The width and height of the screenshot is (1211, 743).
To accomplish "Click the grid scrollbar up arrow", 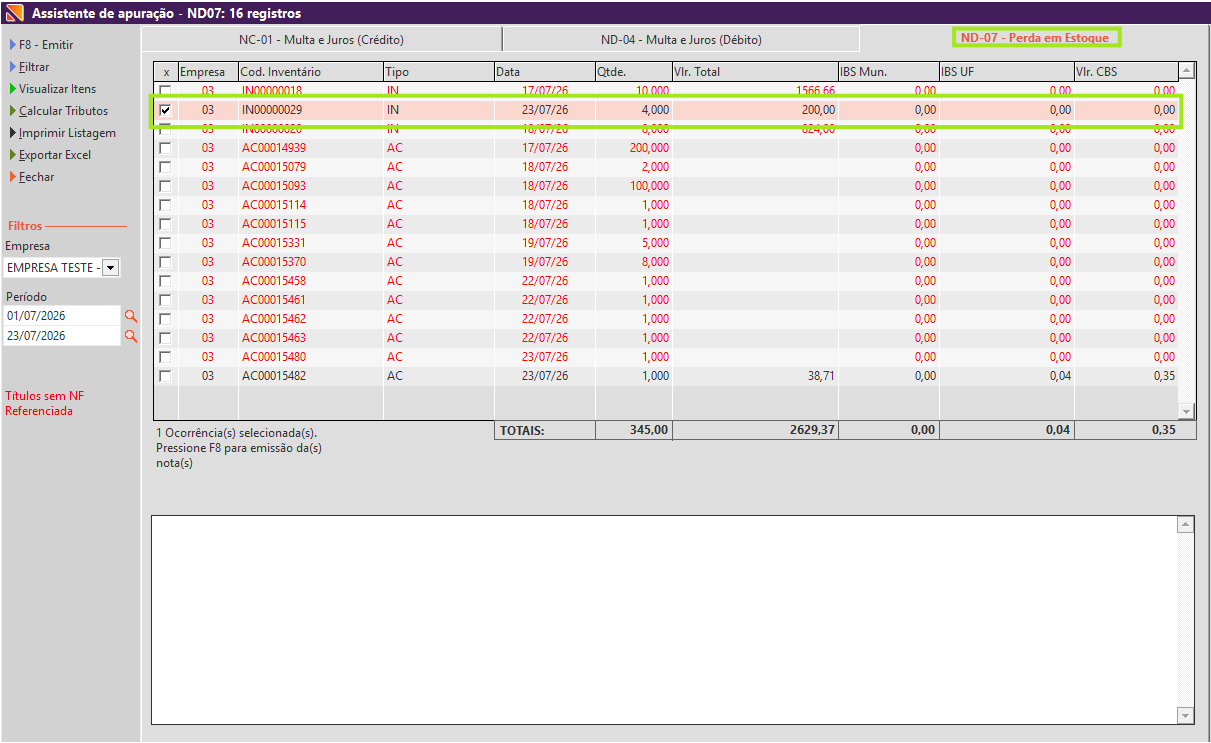I will [1186, 71].
